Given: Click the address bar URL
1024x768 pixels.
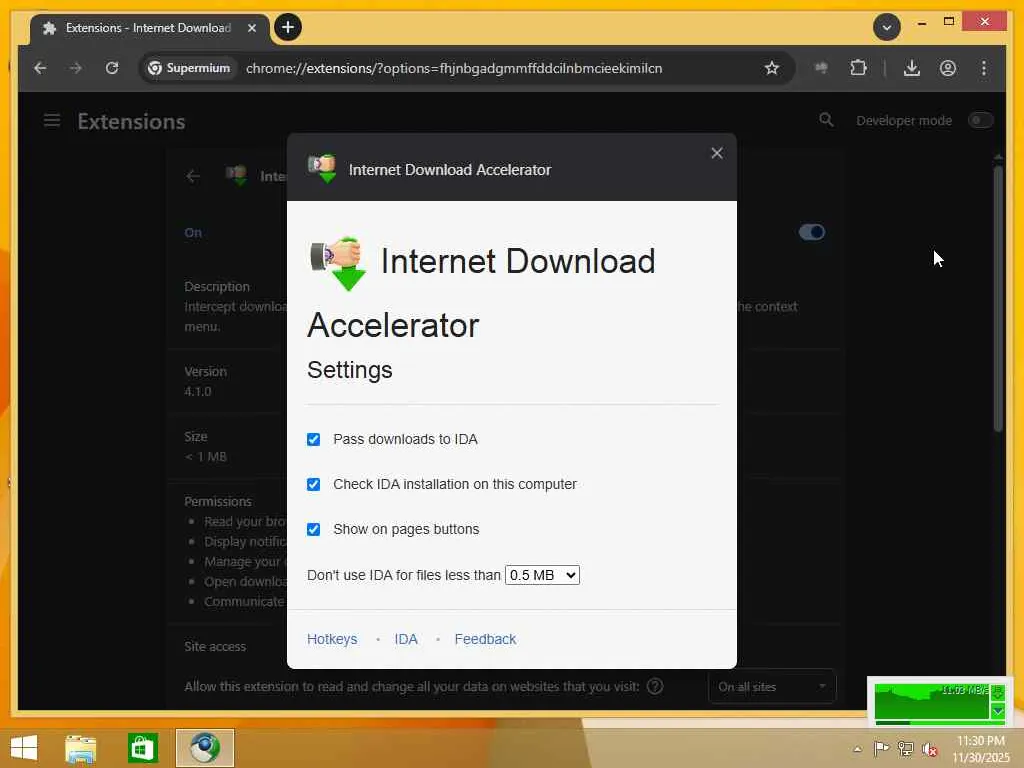Looking at the screenshot, I should pyautogui.click(x=454, y=68).
